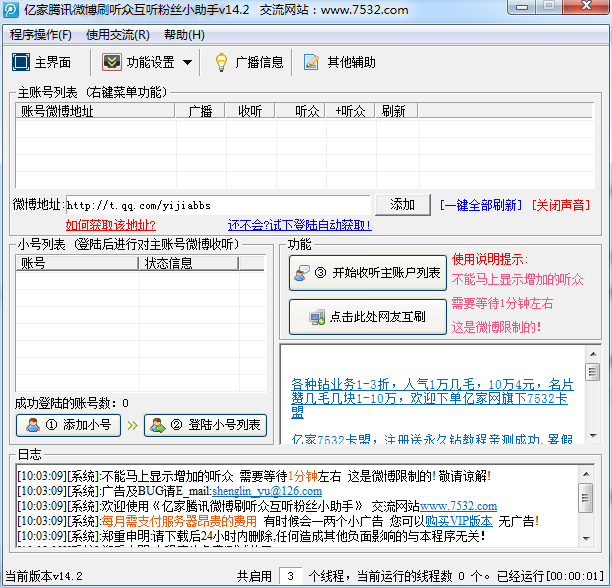Open the 如何获取该地址? link
This screenshot has height=588, width=612.
(110, 225)
